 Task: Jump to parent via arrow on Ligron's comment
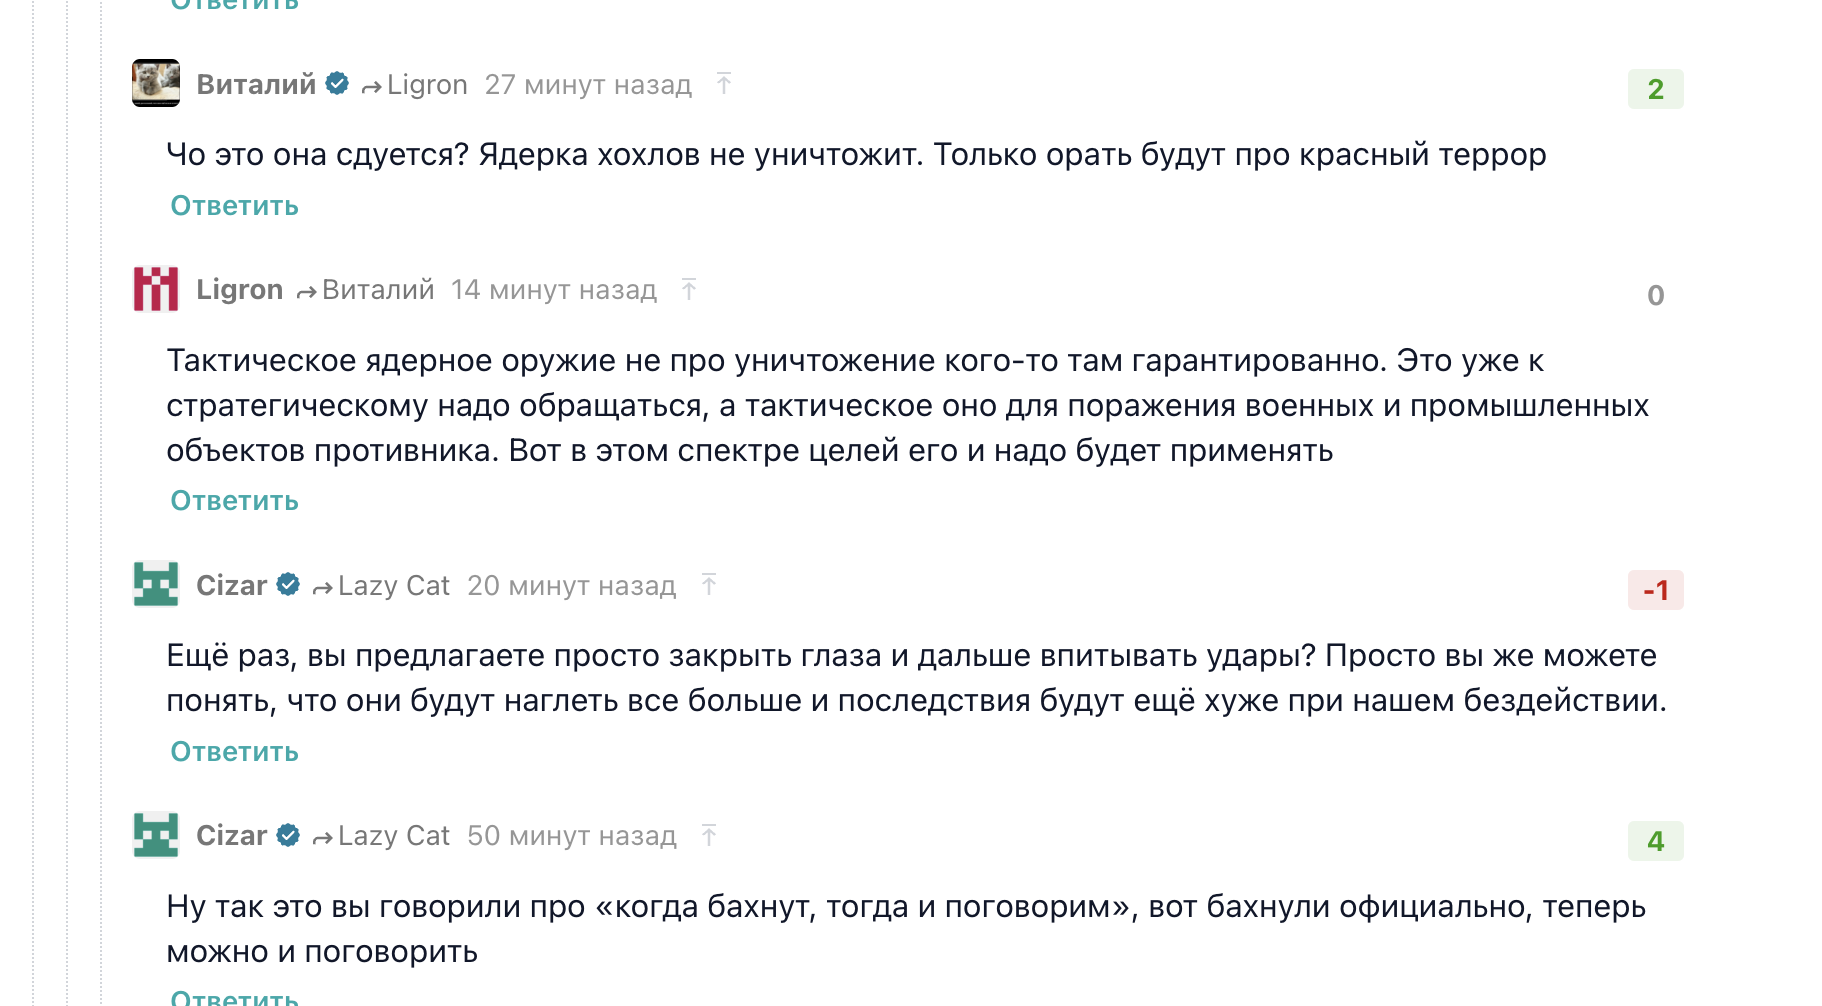(689, 289)
